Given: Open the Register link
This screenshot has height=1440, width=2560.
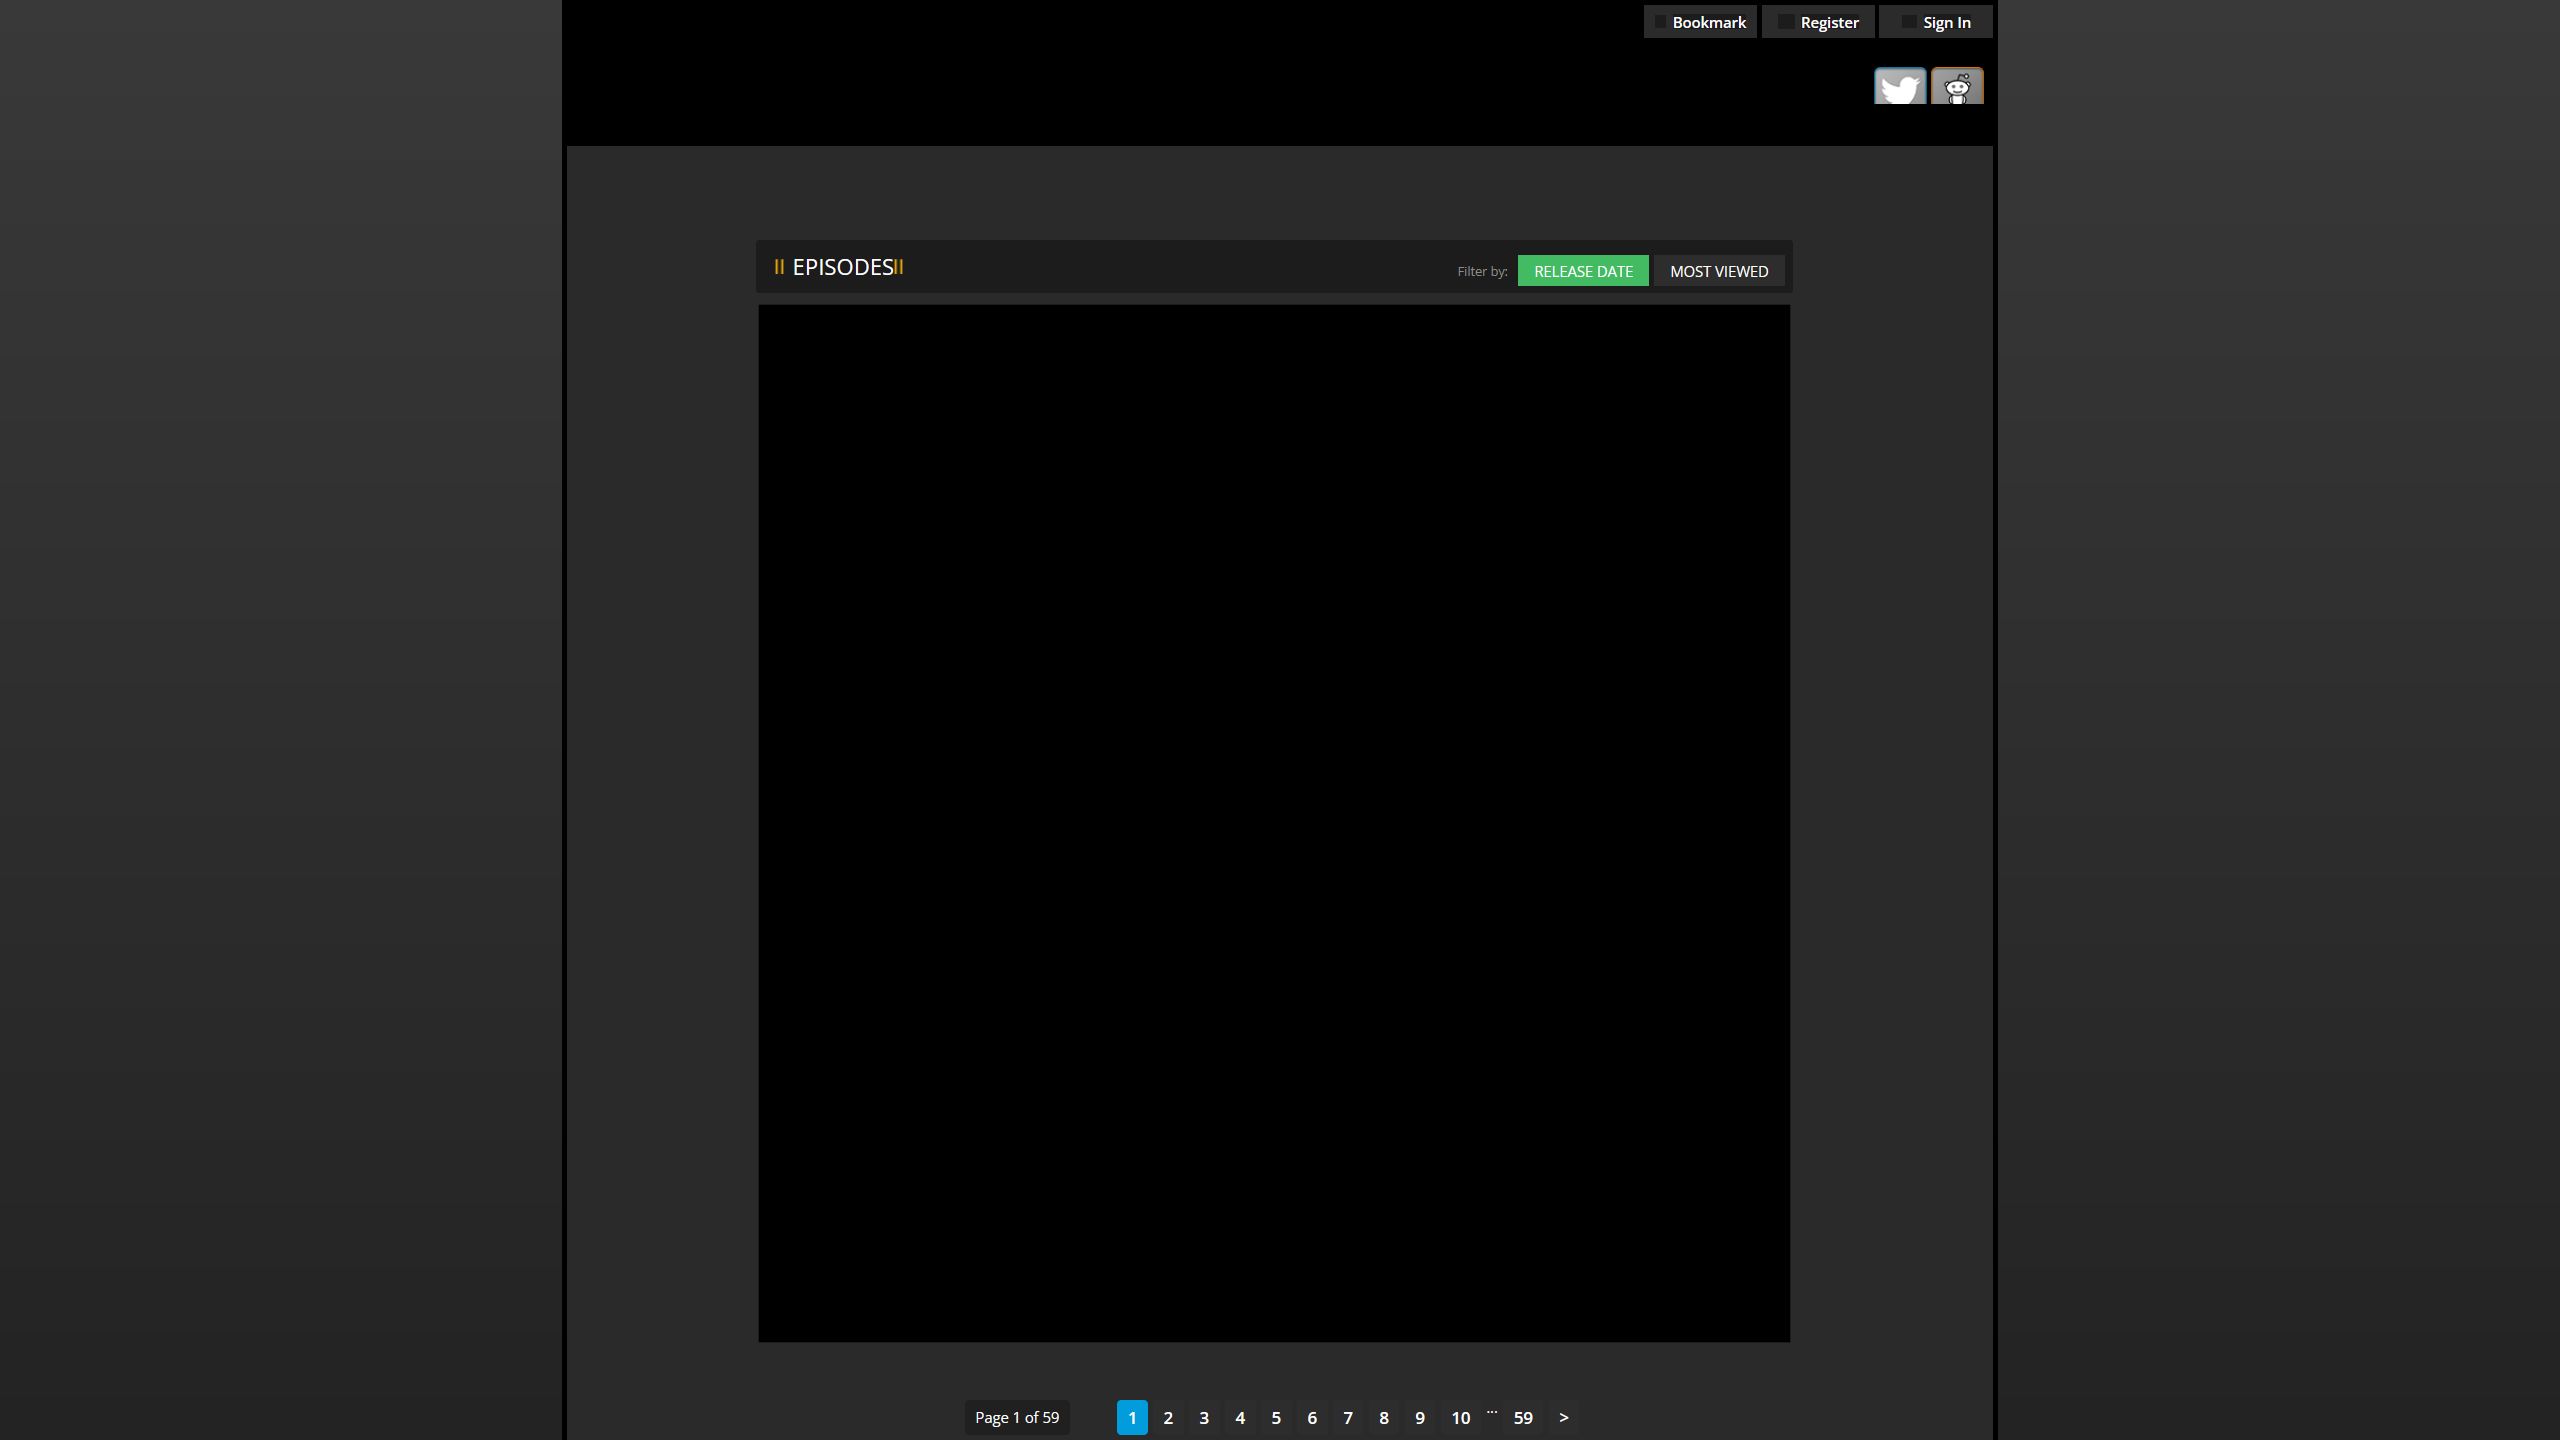Looking at the screenshot, I should coord(1818,22).
